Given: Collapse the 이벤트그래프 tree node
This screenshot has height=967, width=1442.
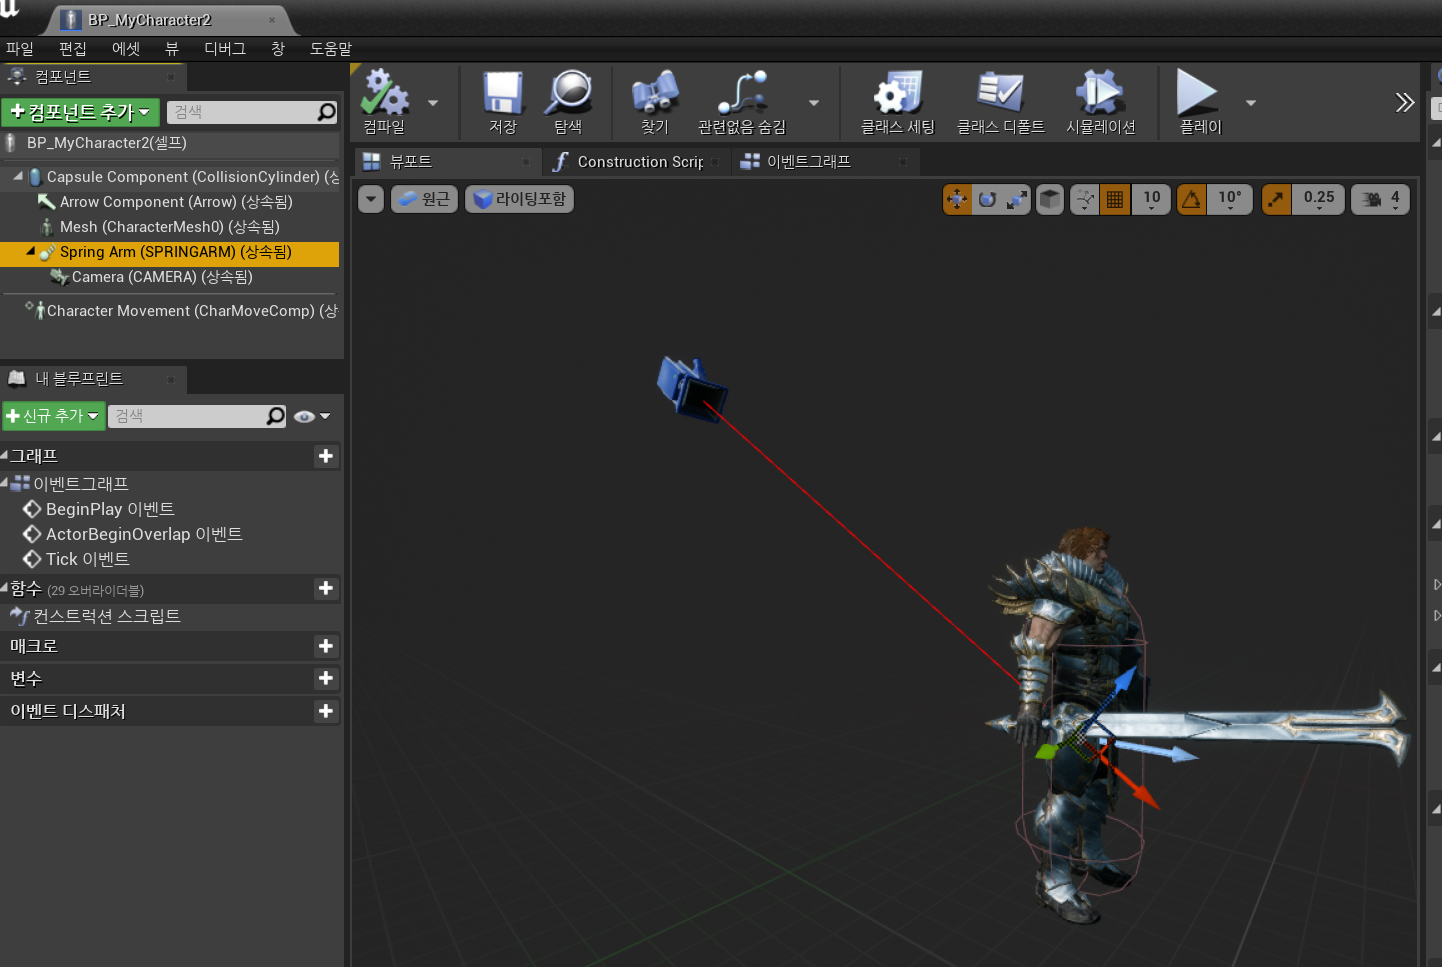Looking at the screenshot, I should point(5,482).
